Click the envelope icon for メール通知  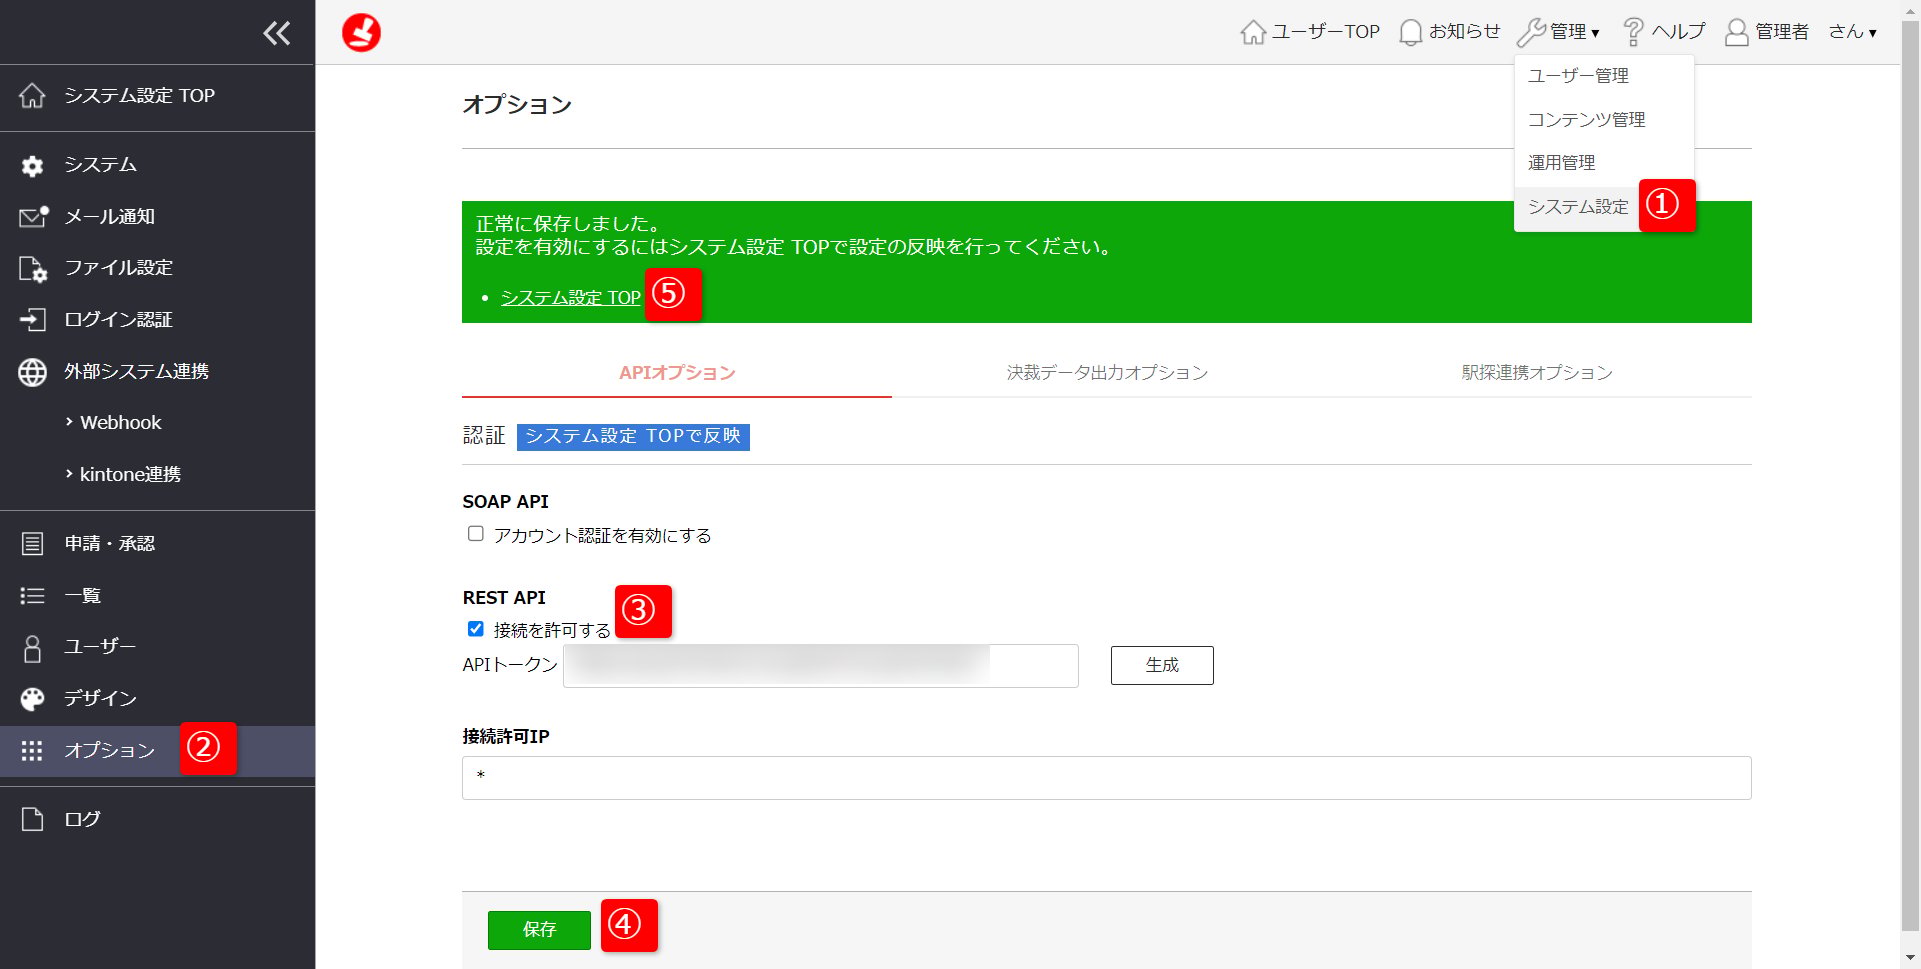point(33,216)
